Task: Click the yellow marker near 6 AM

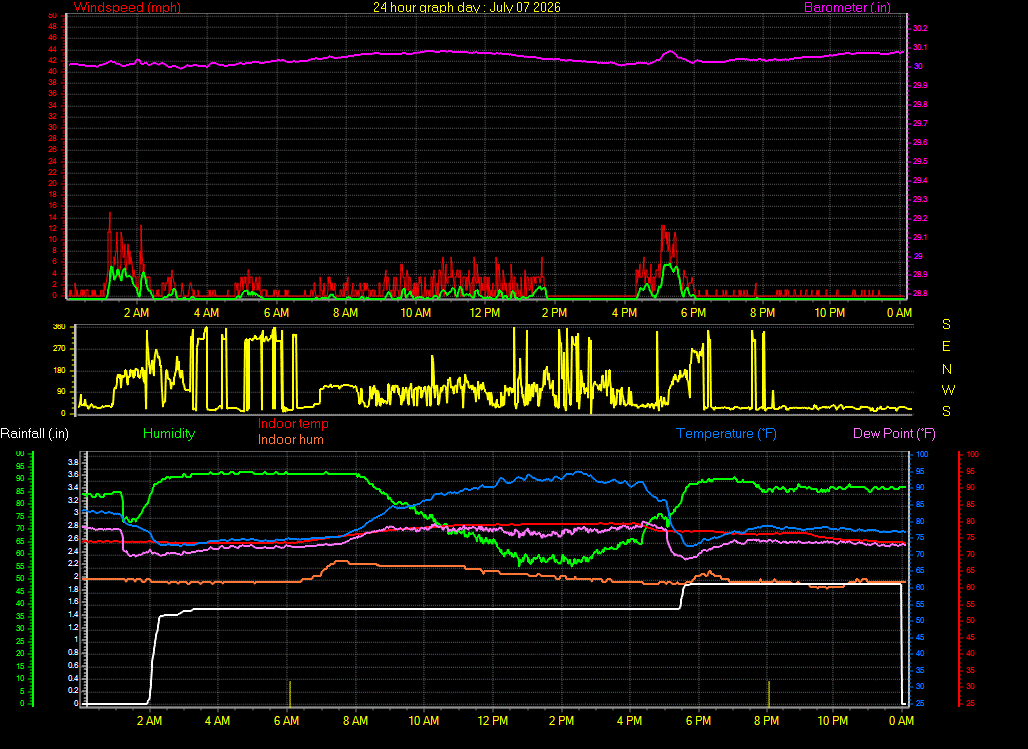Action: pos(290,694)
